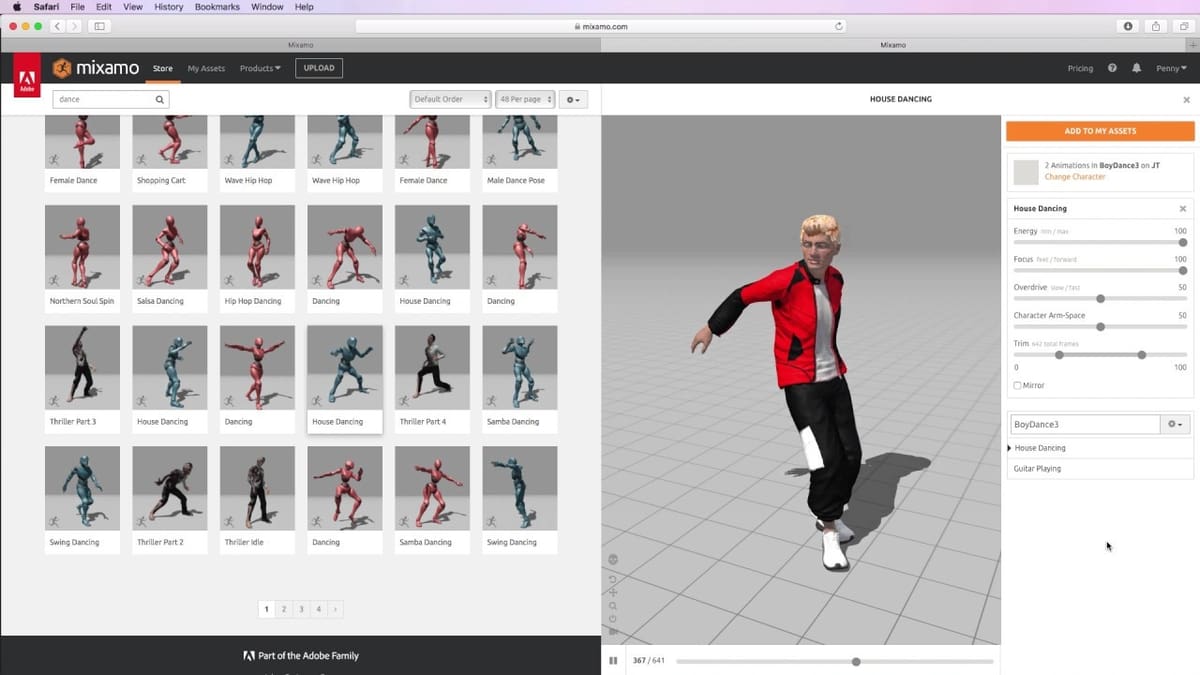Select the pan camera icon in viewer
The height and width of the screenshot is (675, 1200).
click(x=613, y=592)
